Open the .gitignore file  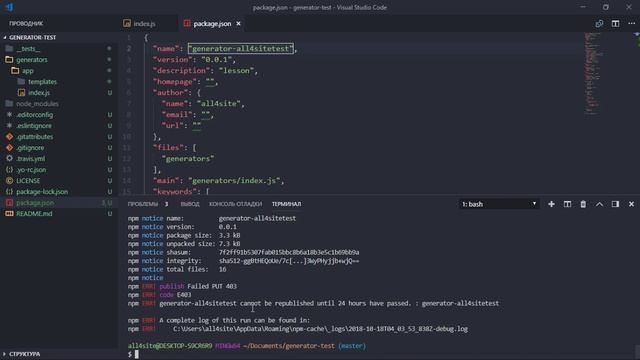click(x=59, y=148)
